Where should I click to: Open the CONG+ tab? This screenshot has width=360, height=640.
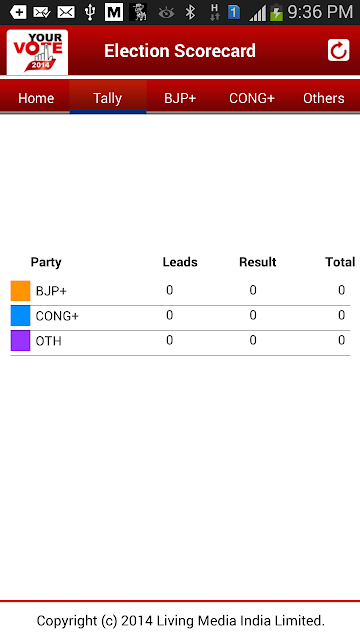coord(252,98)
